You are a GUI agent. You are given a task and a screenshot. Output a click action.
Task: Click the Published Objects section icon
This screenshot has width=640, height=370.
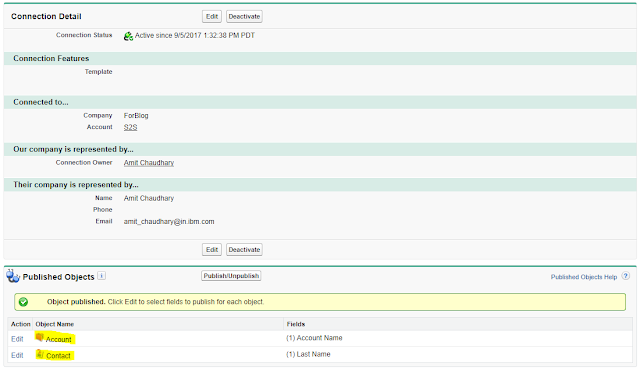pos(13,276)
